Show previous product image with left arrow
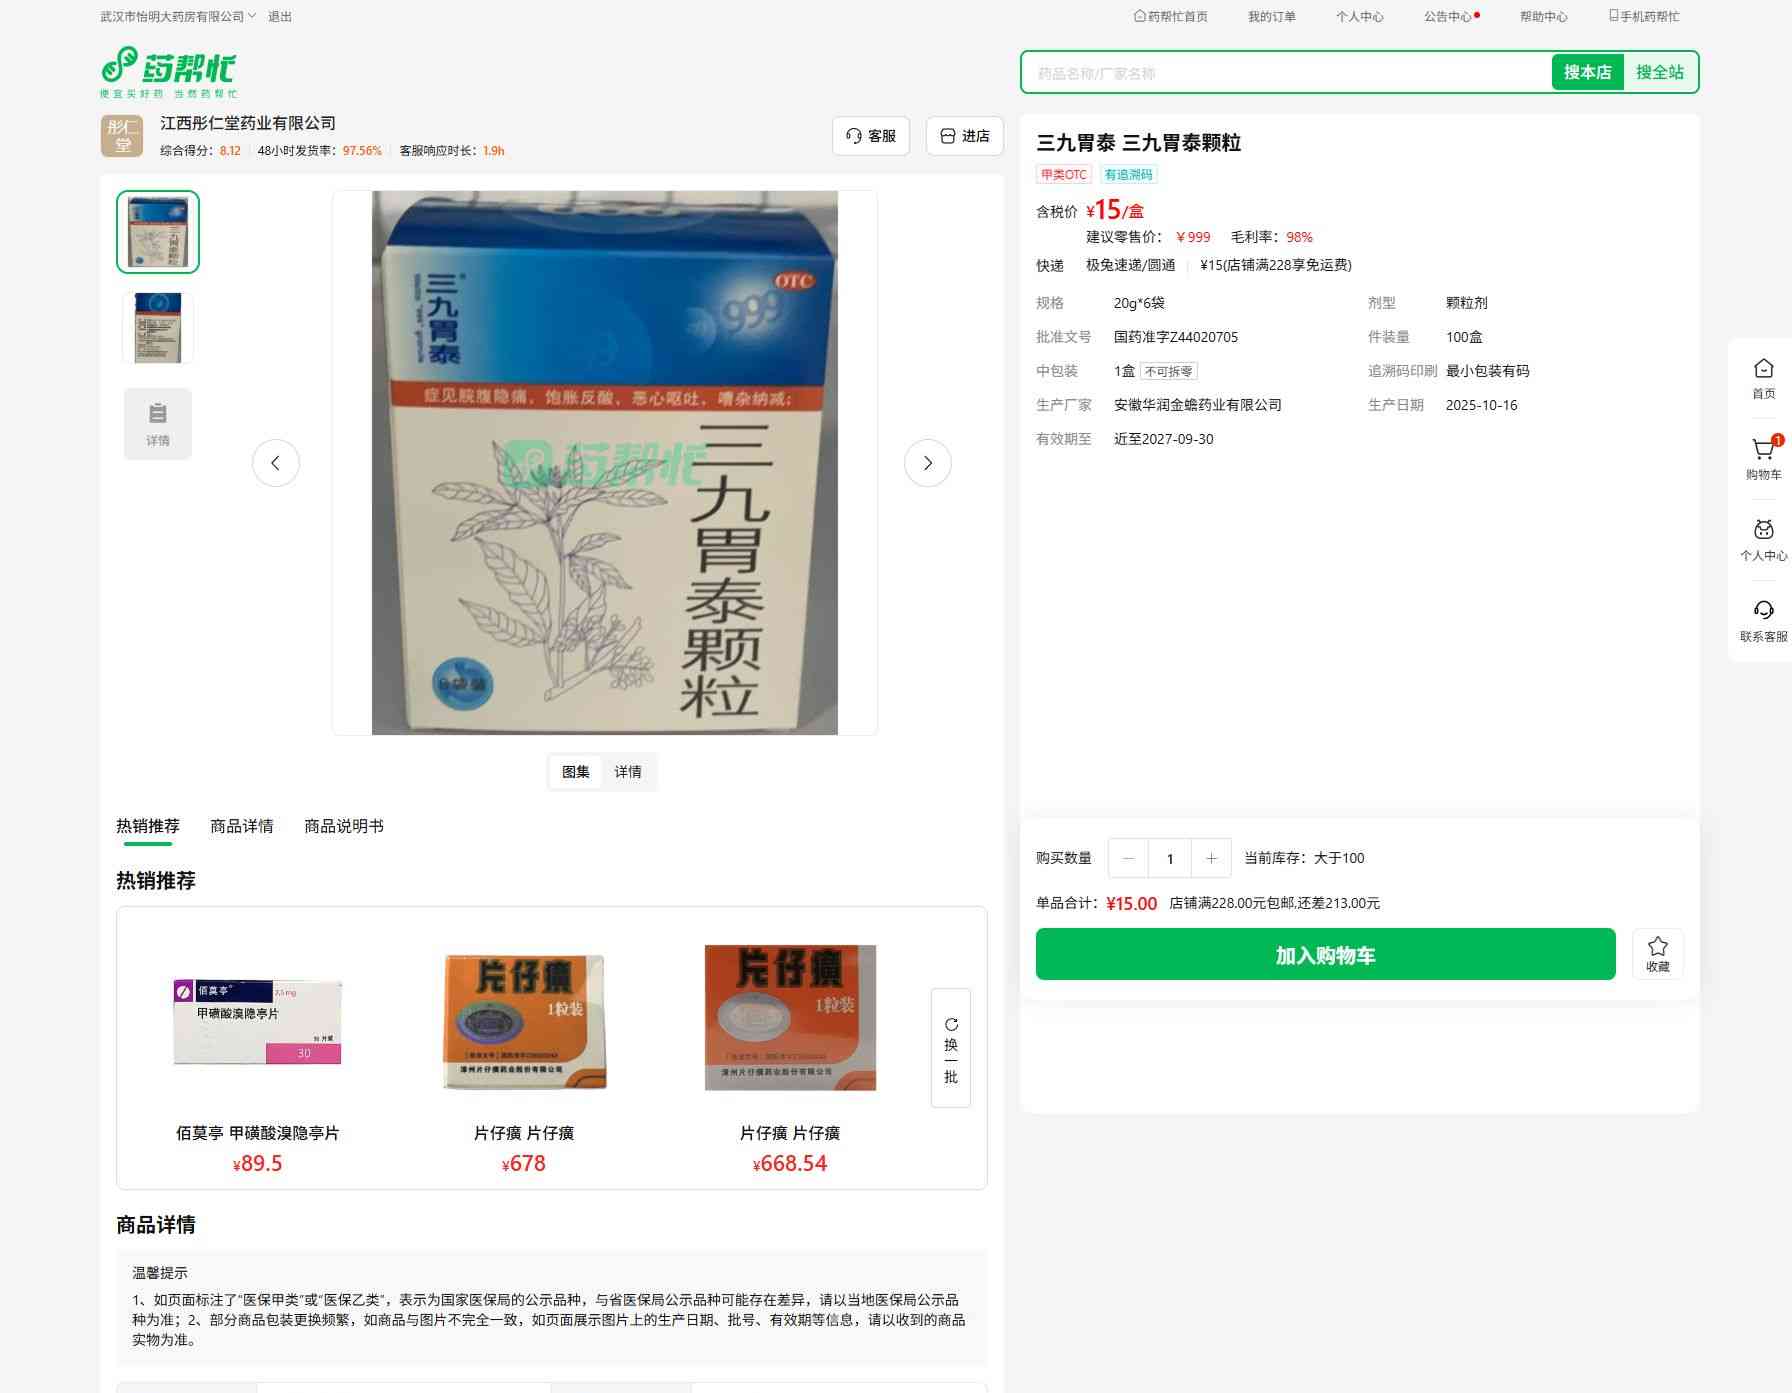This screenshot has height=1393, width=1792. click(276, 463)
